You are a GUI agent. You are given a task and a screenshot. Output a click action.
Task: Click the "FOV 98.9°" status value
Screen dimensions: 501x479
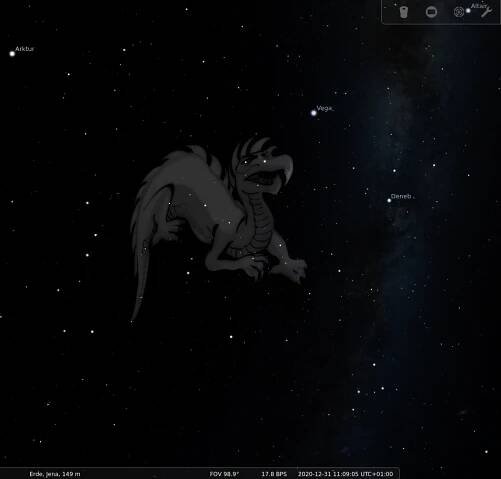(x=224, y=474)
